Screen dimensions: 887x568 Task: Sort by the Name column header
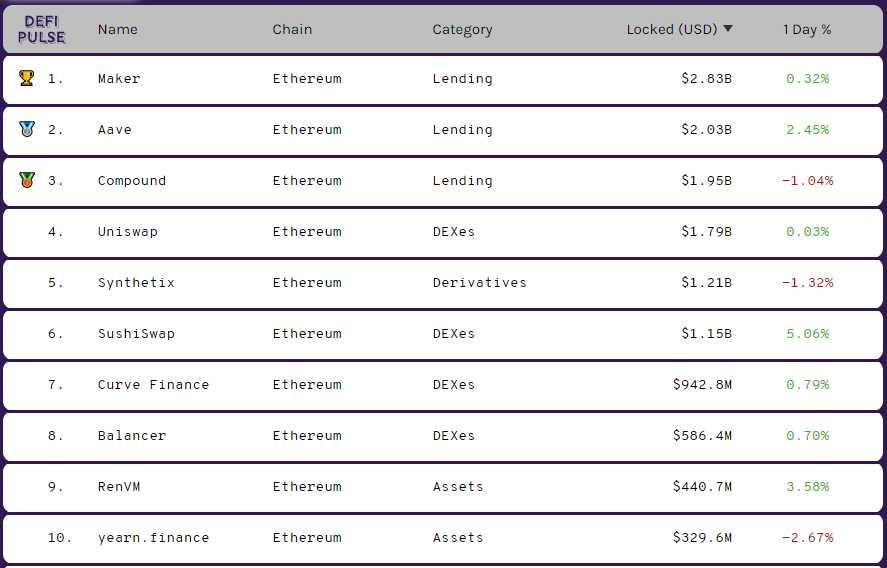coord(118,29)
